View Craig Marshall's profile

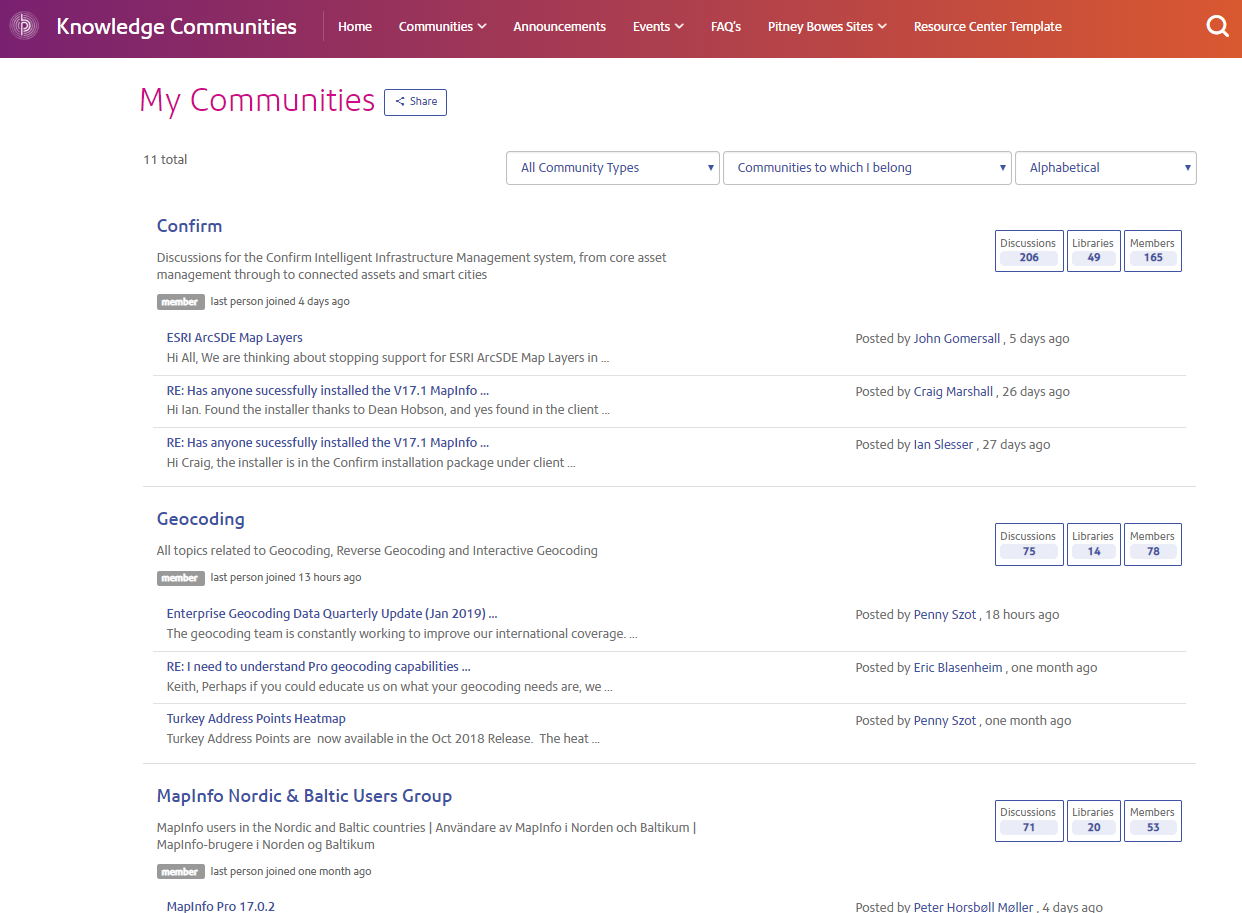953,392
